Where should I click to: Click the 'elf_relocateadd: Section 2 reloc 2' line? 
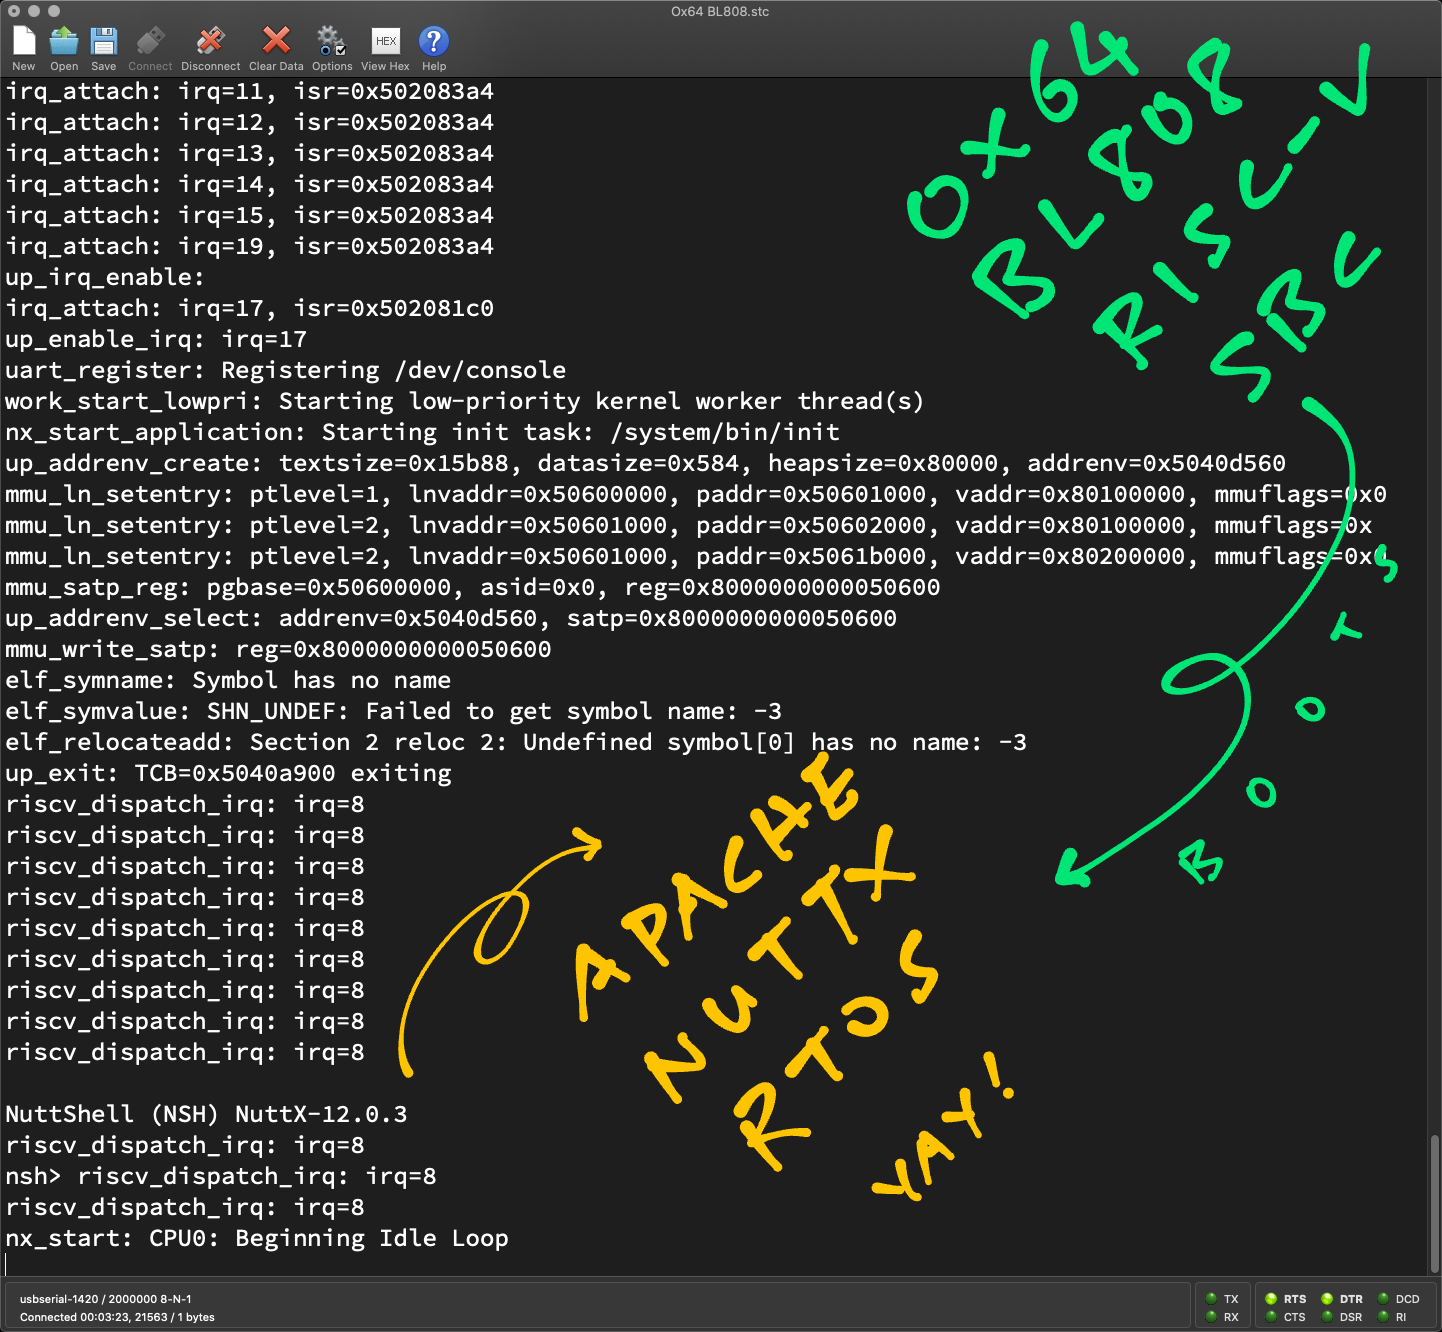tap(516, 742)
